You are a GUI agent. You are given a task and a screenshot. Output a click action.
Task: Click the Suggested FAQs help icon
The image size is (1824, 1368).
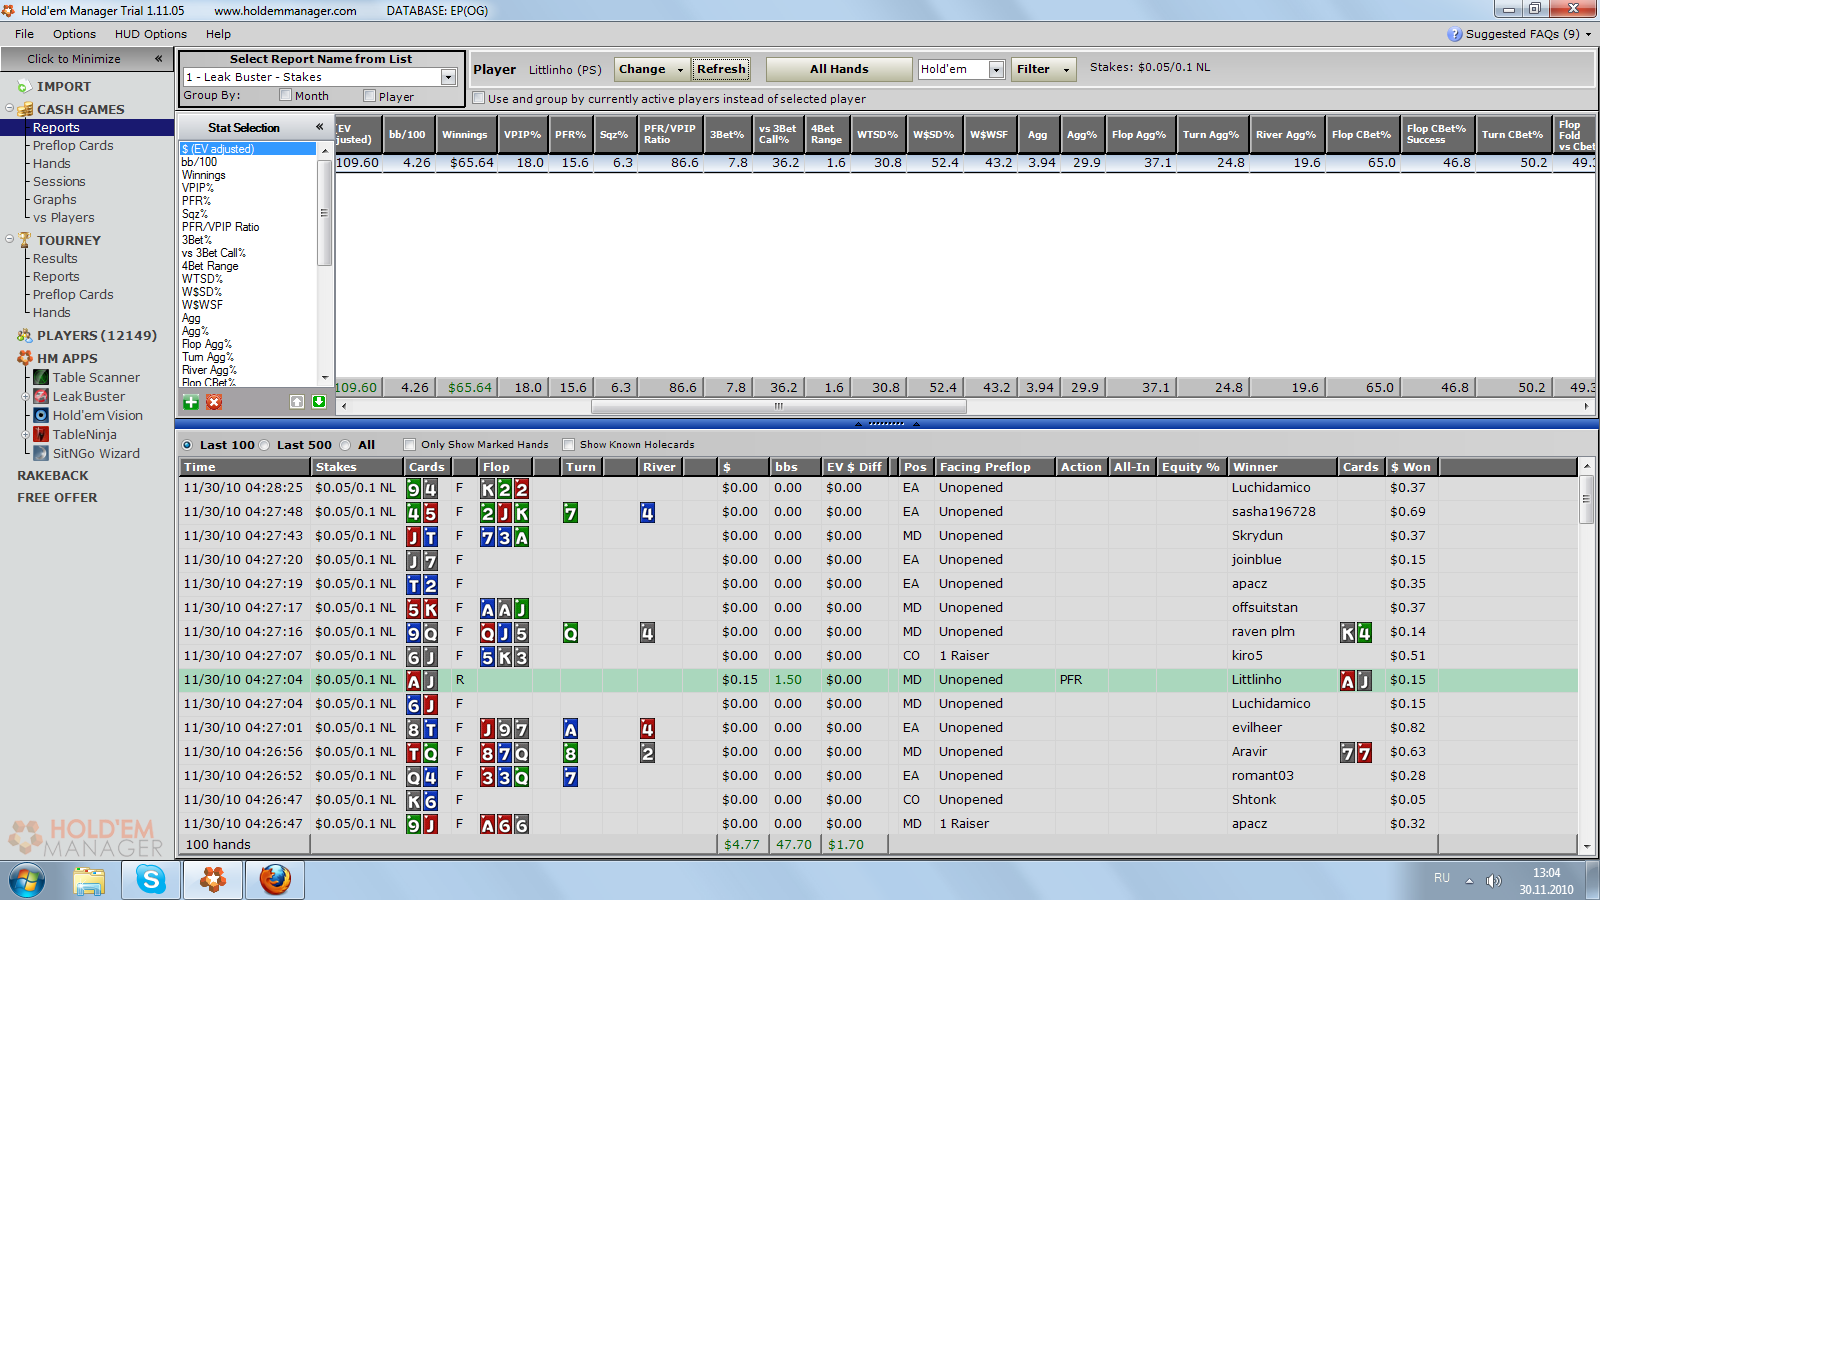pos(1454,34)
